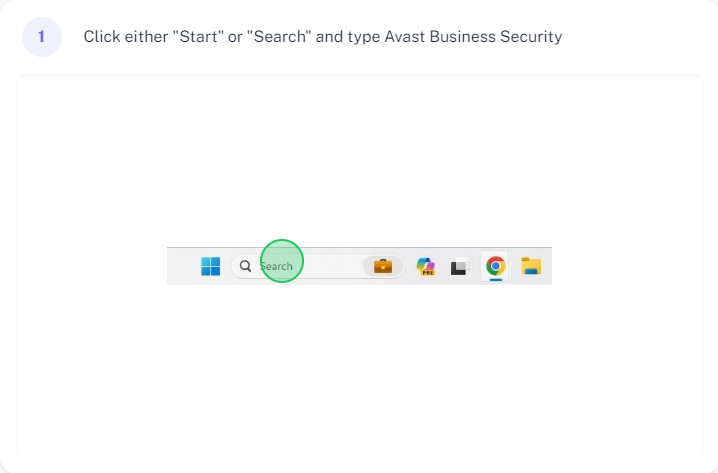718x473 pixels.
Task: Open the Task View icon
Action: tap(460, 266)
